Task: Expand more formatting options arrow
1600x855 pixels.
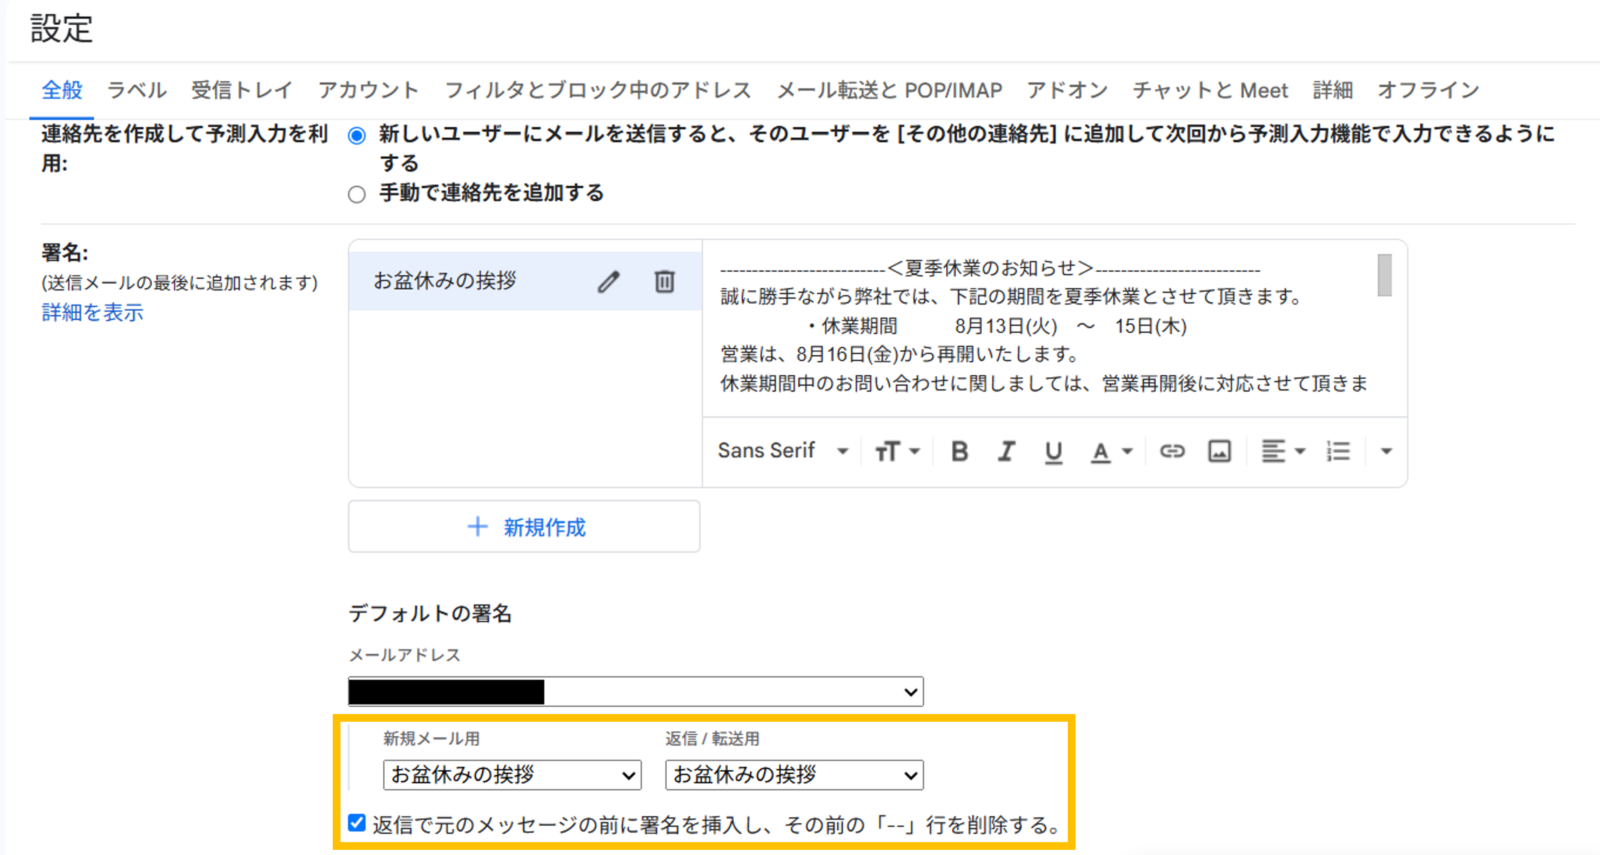Action: tap(1386, 451)
